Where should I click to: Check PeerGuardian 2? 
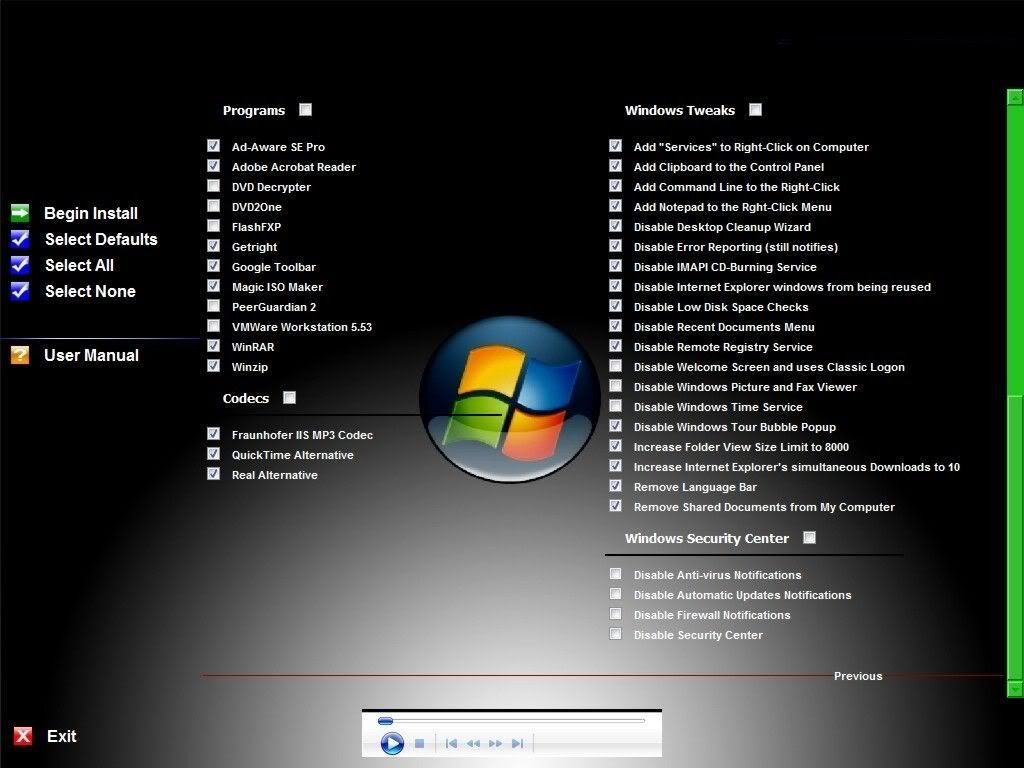tap(214, 306)
